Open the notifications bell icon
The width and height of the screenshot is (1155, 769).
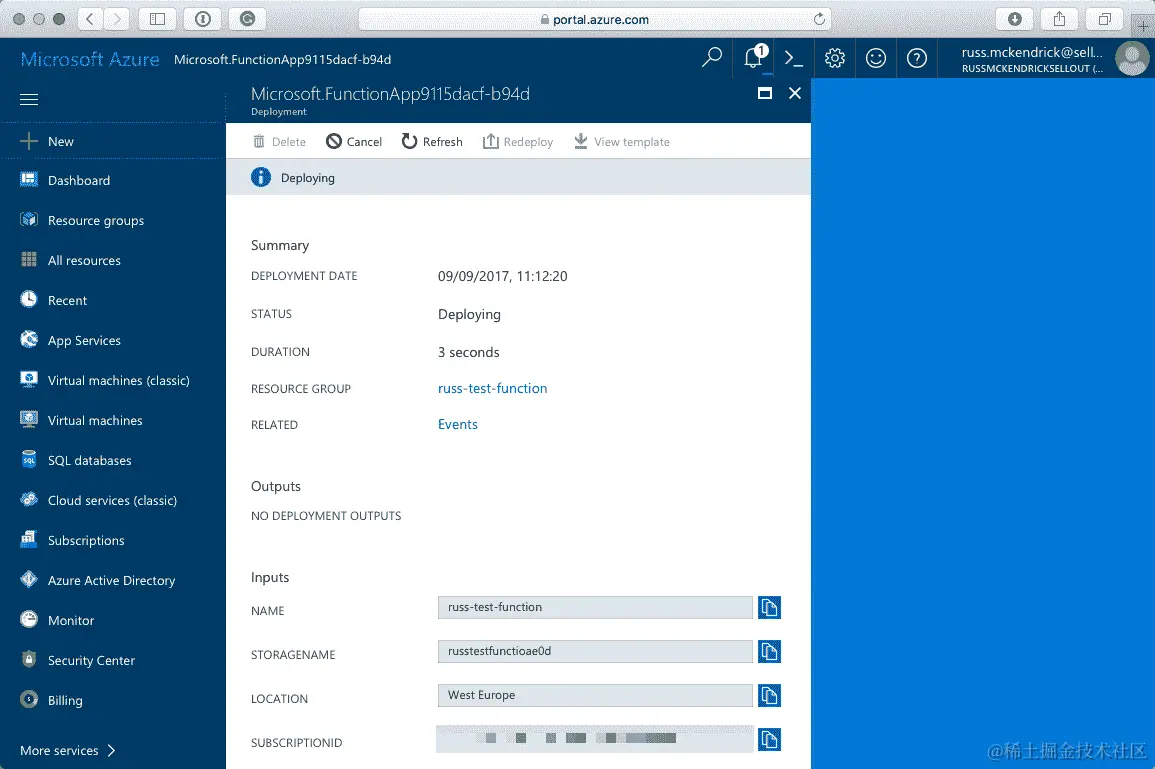pyautogui.click(x=754, y=57)
